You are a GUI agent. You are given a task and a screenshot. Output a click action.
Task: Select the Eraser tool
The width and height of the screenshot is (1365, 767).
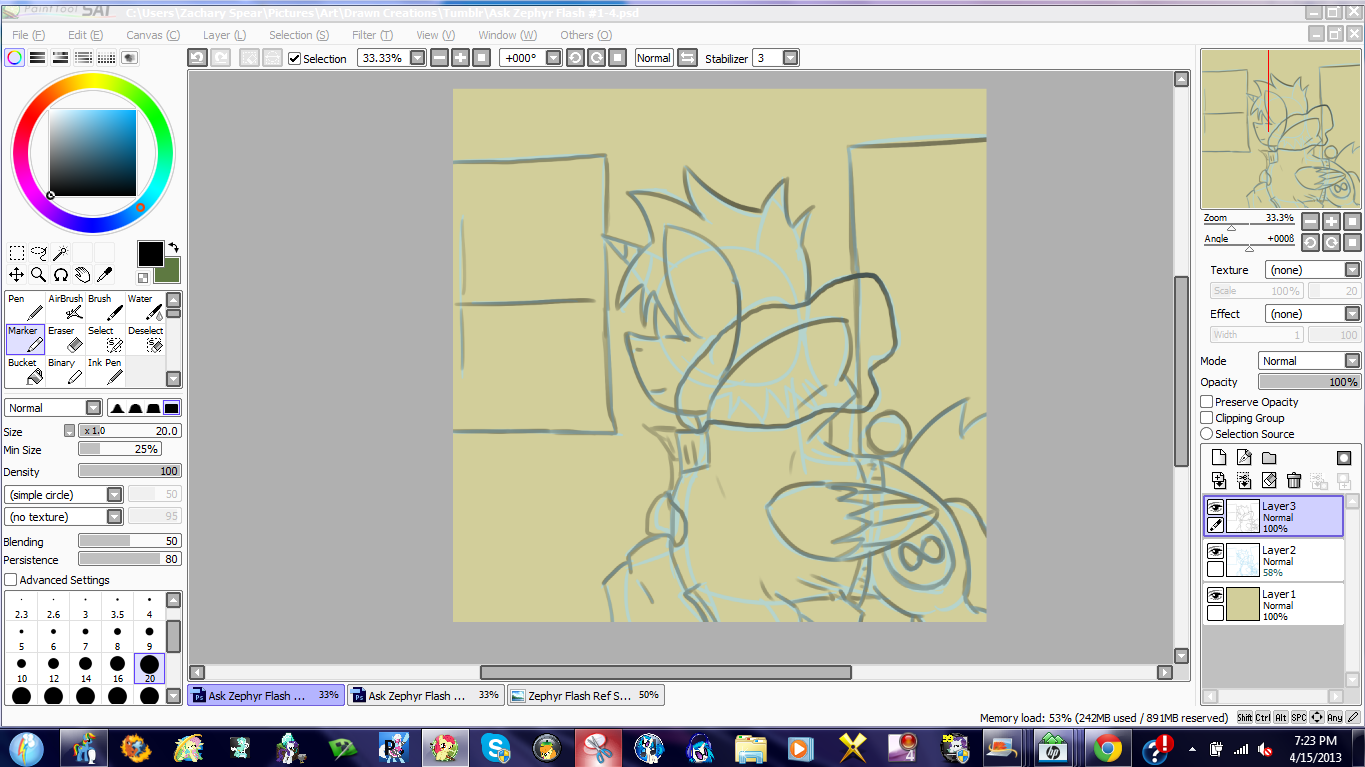click(x=65, y=339)
